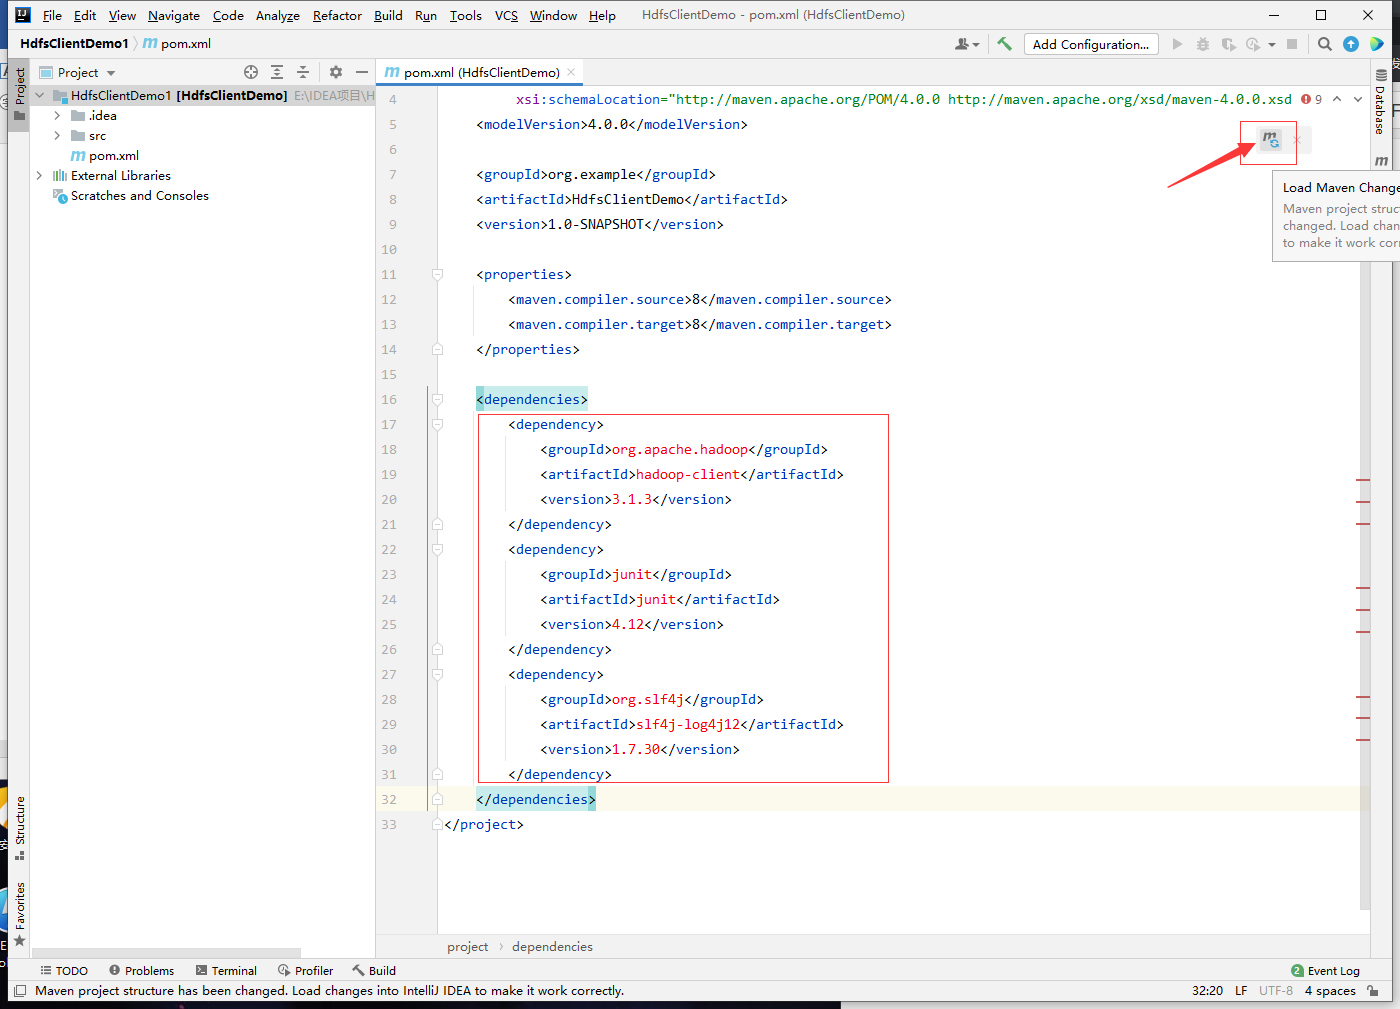Open the Tools menu
This screenshot has height=1009, width=1400.
(x=465, y=15)
